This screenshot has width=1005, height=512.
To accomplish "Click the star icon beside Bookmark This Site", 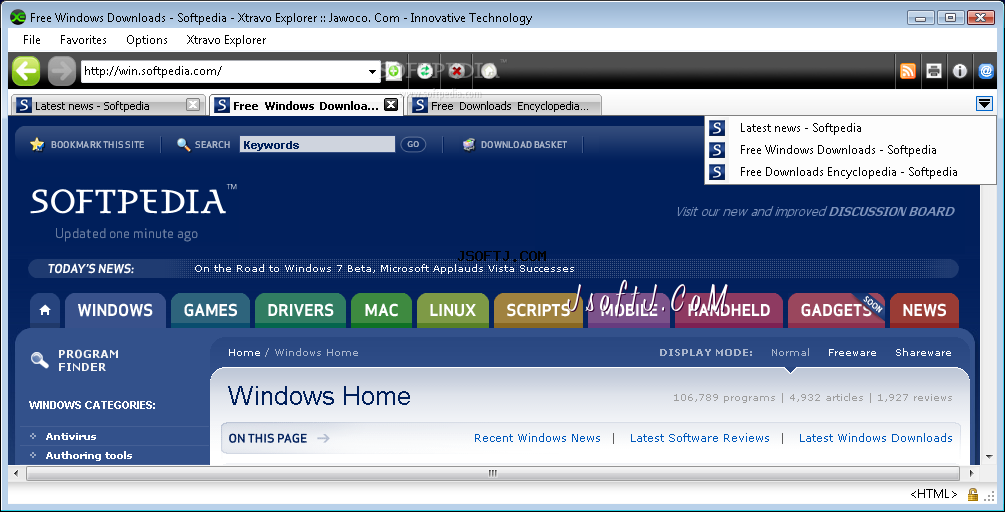I will pyautogui.click(x=37, y=144).
